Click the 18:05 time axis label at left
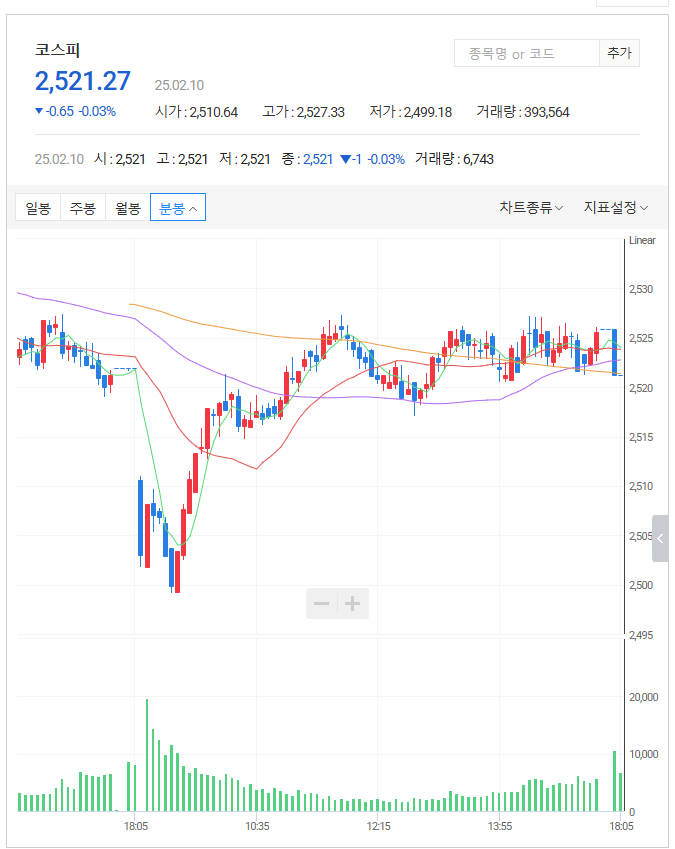The image size is (675, 849). point(136,826)
